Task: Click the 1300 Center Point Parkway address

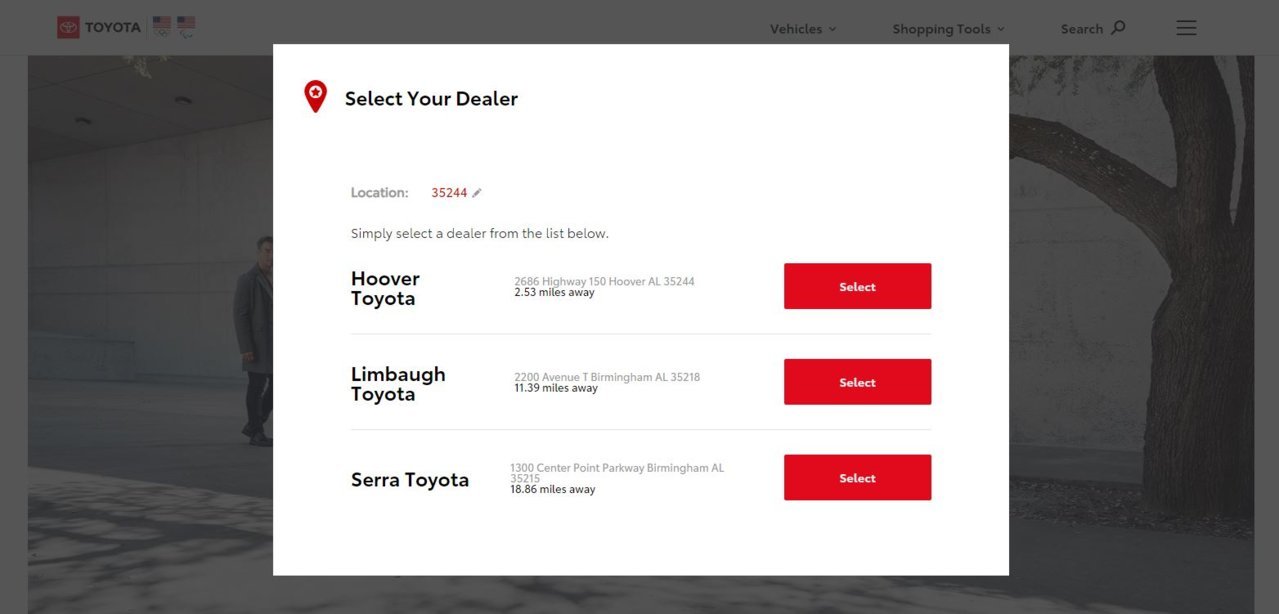Action: pyautogui.click(x=617, y=473)
